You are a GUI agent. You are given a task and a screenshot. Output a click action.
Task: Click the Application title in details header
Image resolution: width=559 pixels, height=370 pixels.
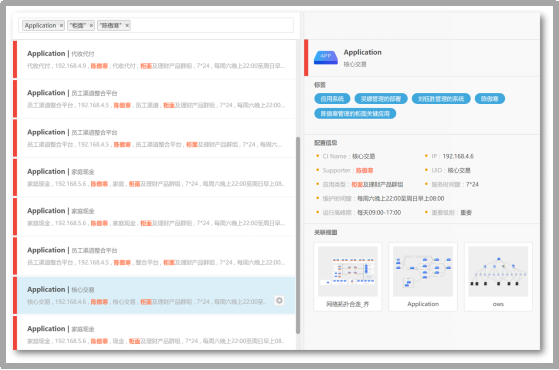point(363,52)
